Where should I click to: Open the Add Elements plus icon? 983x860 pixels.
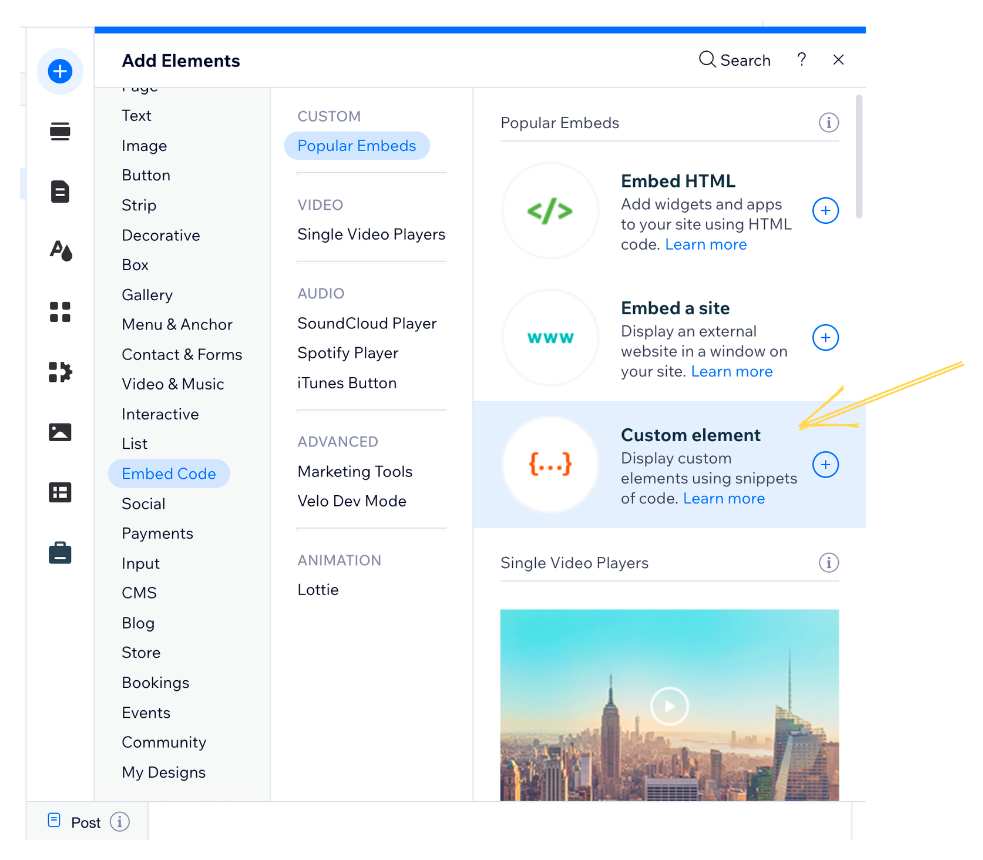60,71
